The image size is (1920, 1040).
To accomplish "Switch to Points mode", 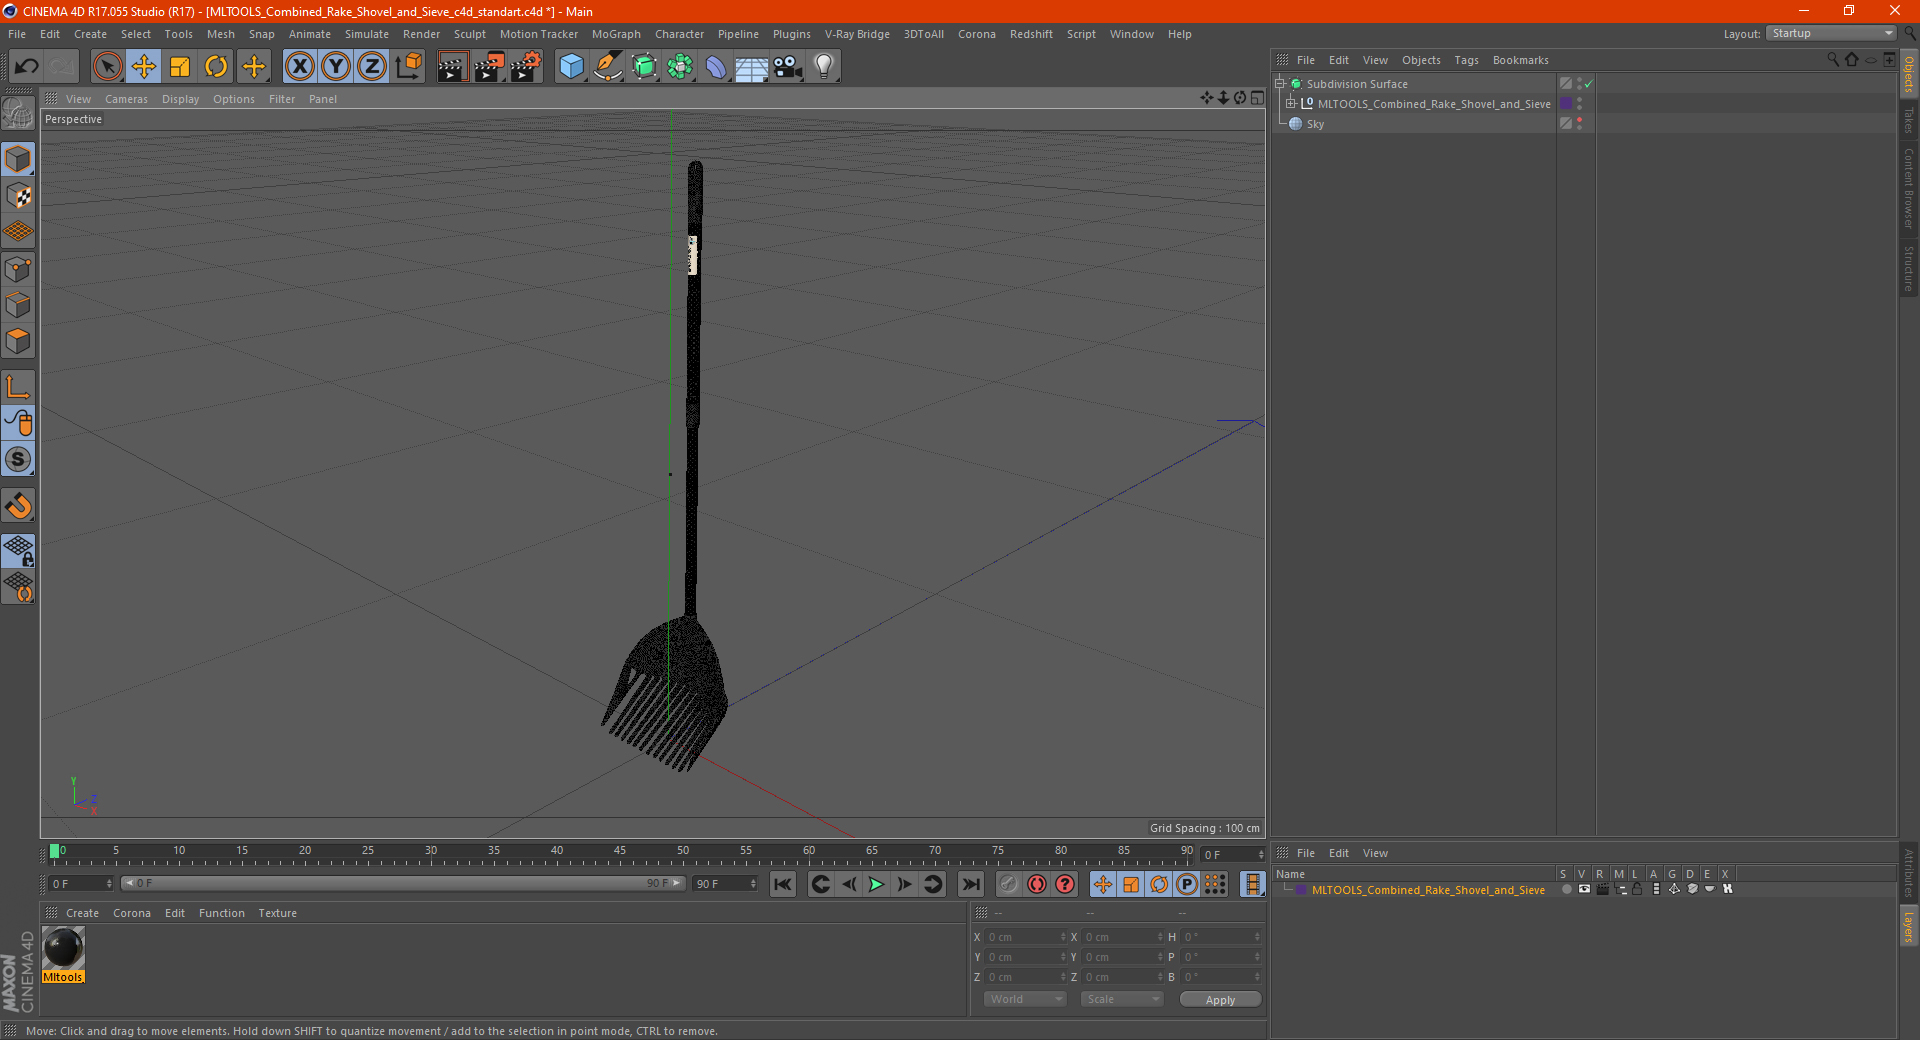I will click(18, 269).
